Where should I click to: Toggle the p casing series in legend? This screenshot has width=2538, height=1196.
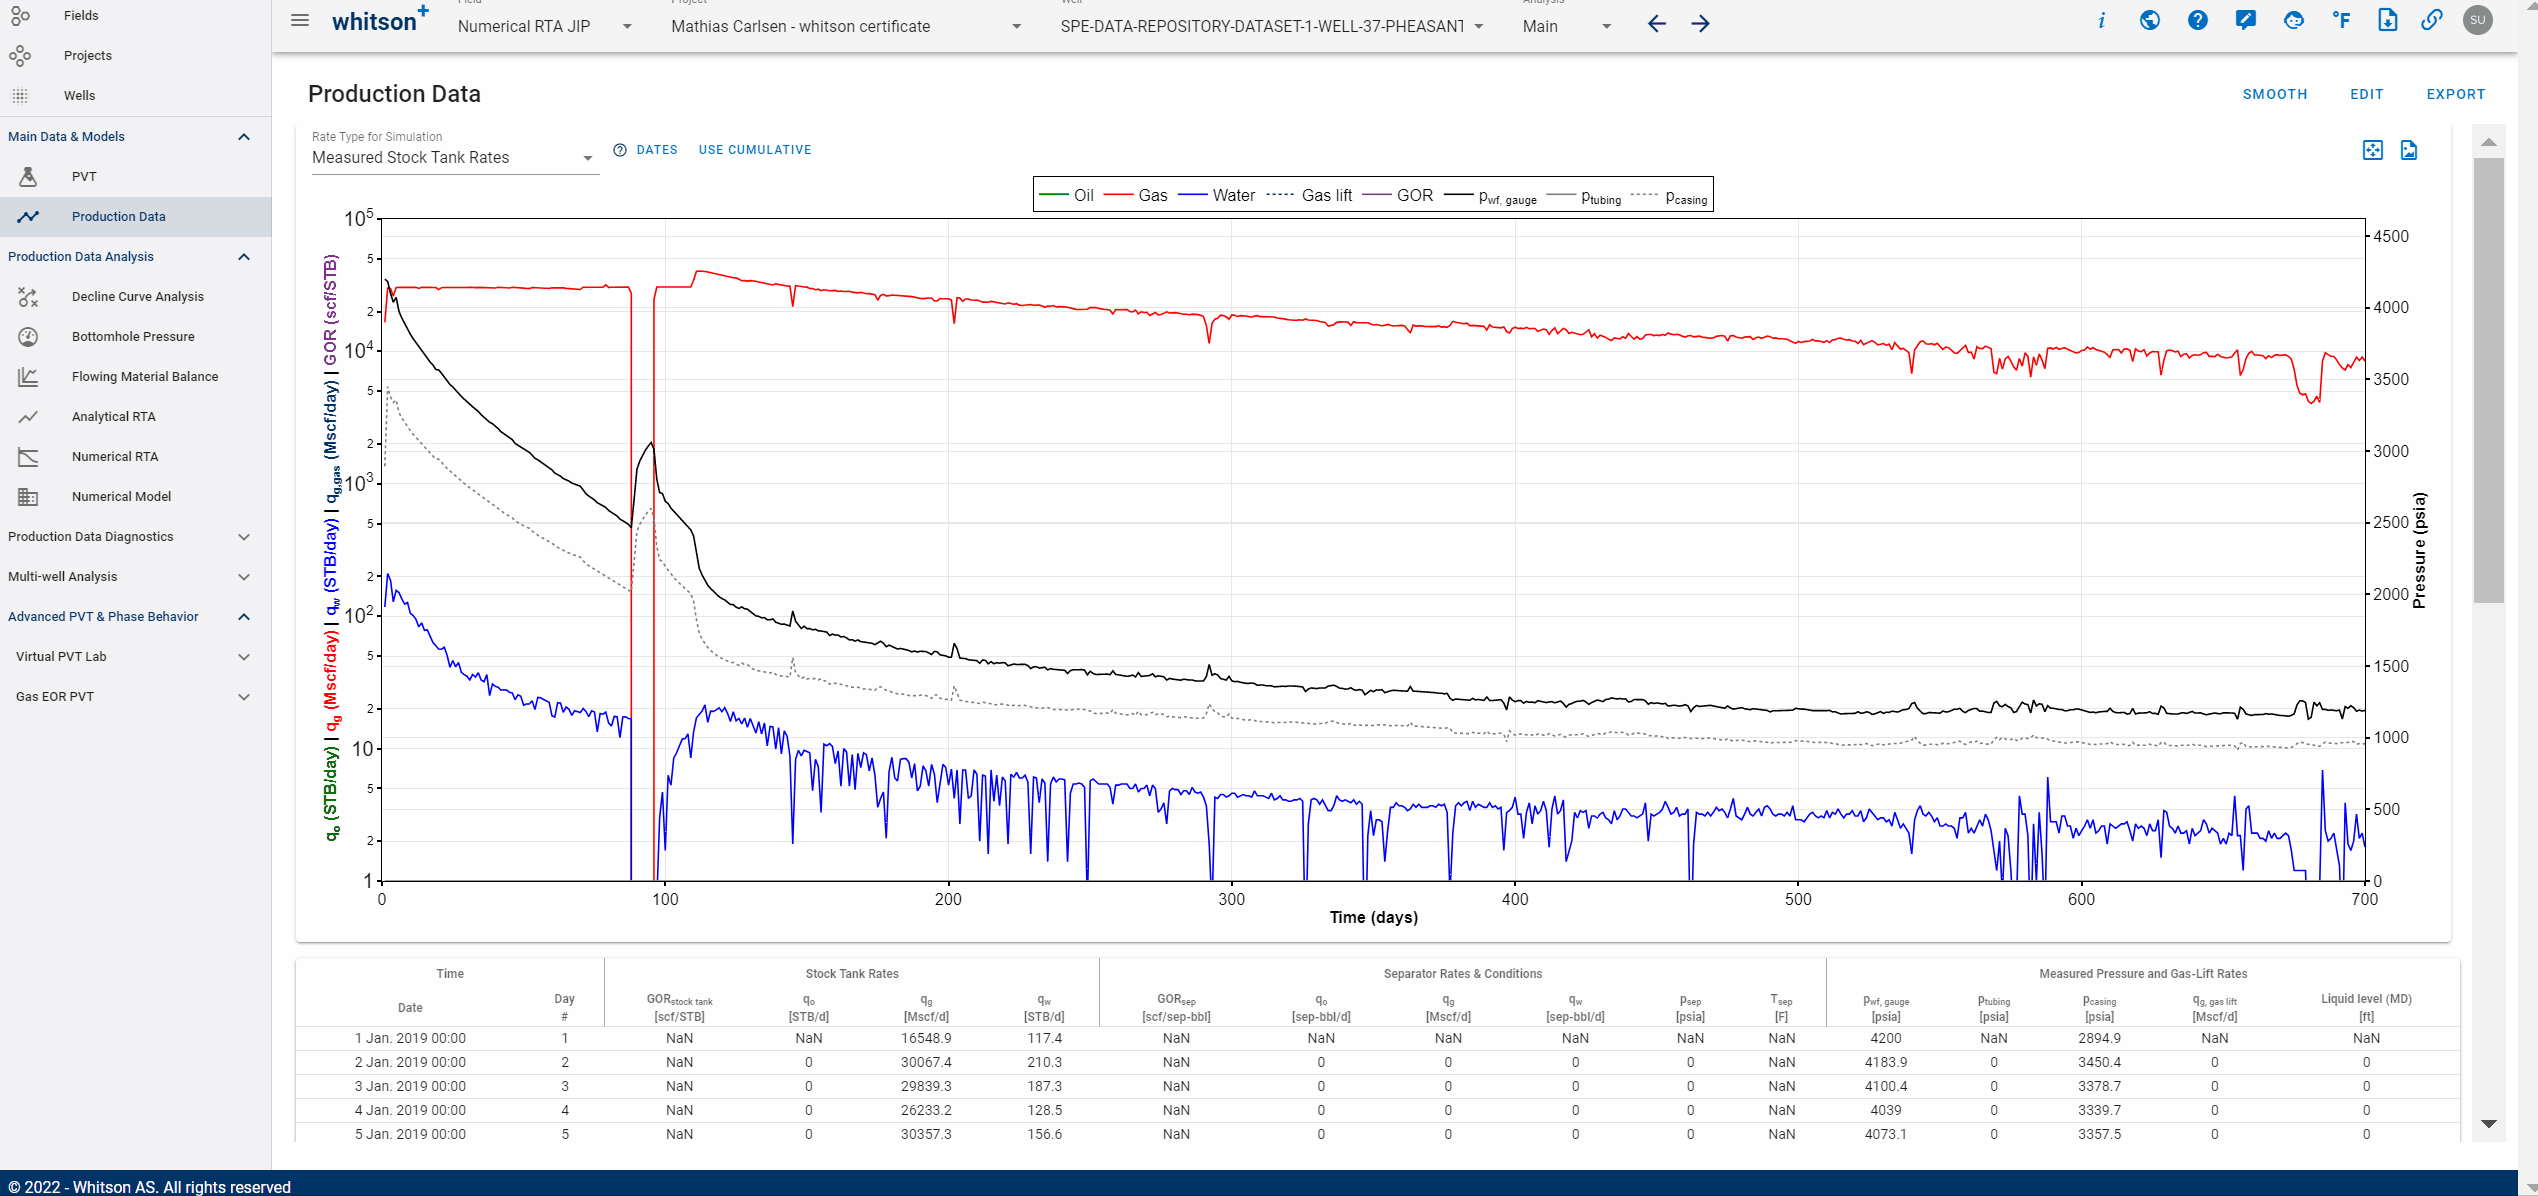click(1669, 196)
